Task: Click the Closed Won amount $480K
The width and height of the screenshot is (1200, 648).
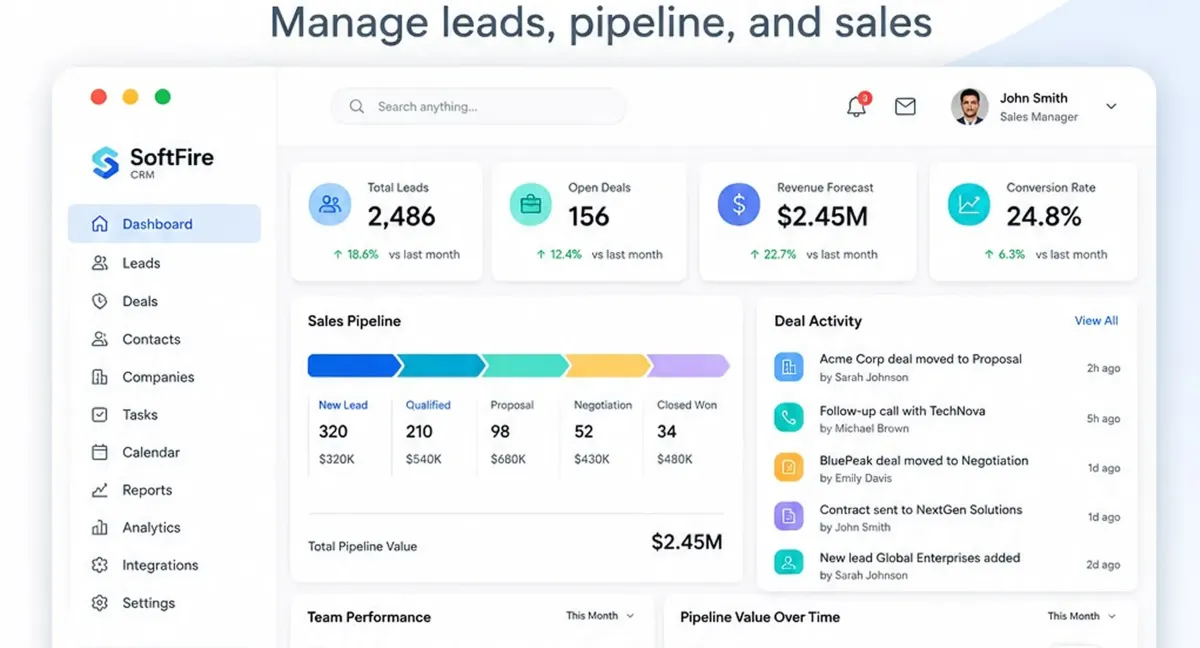Action: [x=675, y=459]
